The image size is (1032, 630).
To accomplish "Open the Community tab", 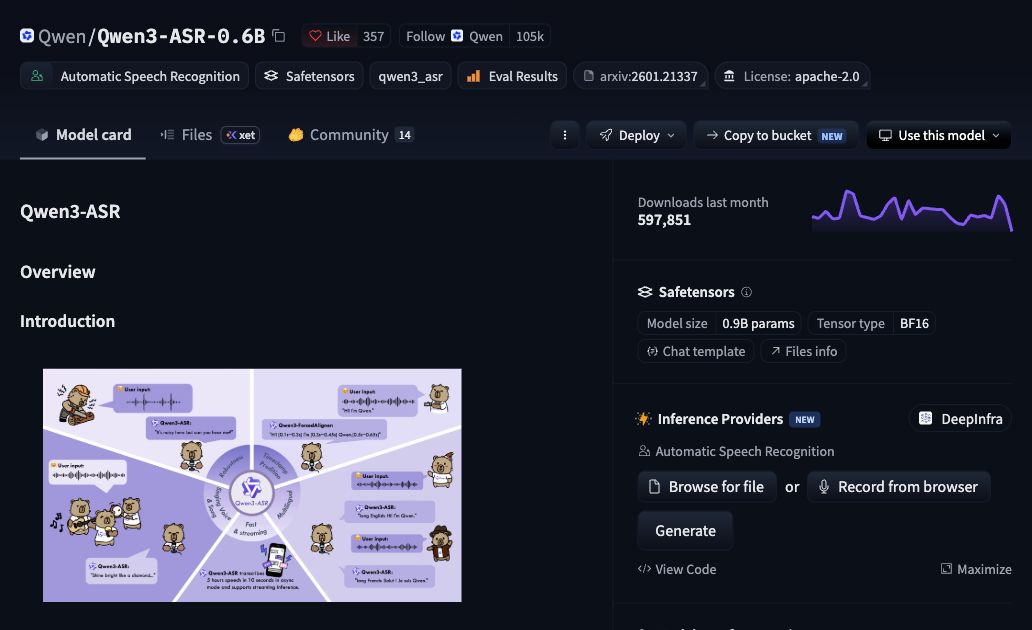I will click(x=350, y=135).
